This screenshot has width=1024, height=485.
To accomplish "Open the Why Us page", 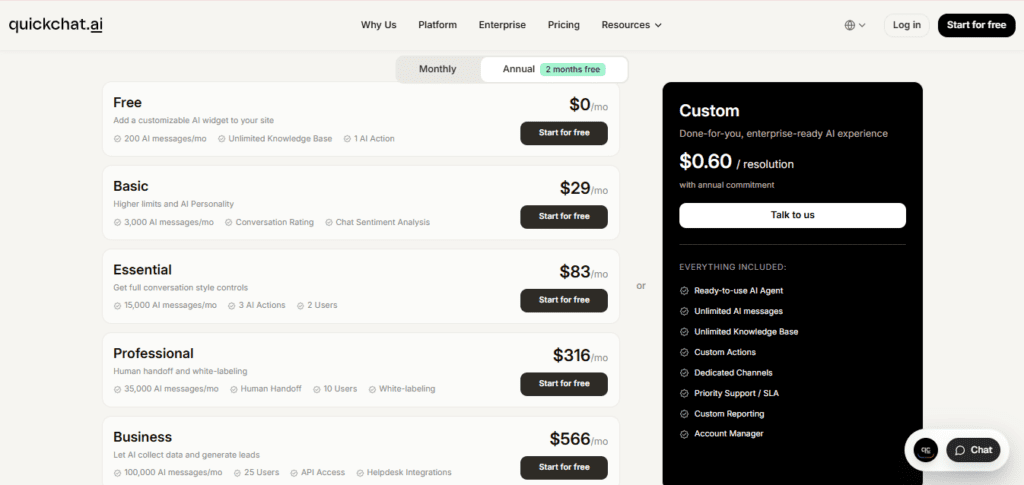I will [378, 25].
